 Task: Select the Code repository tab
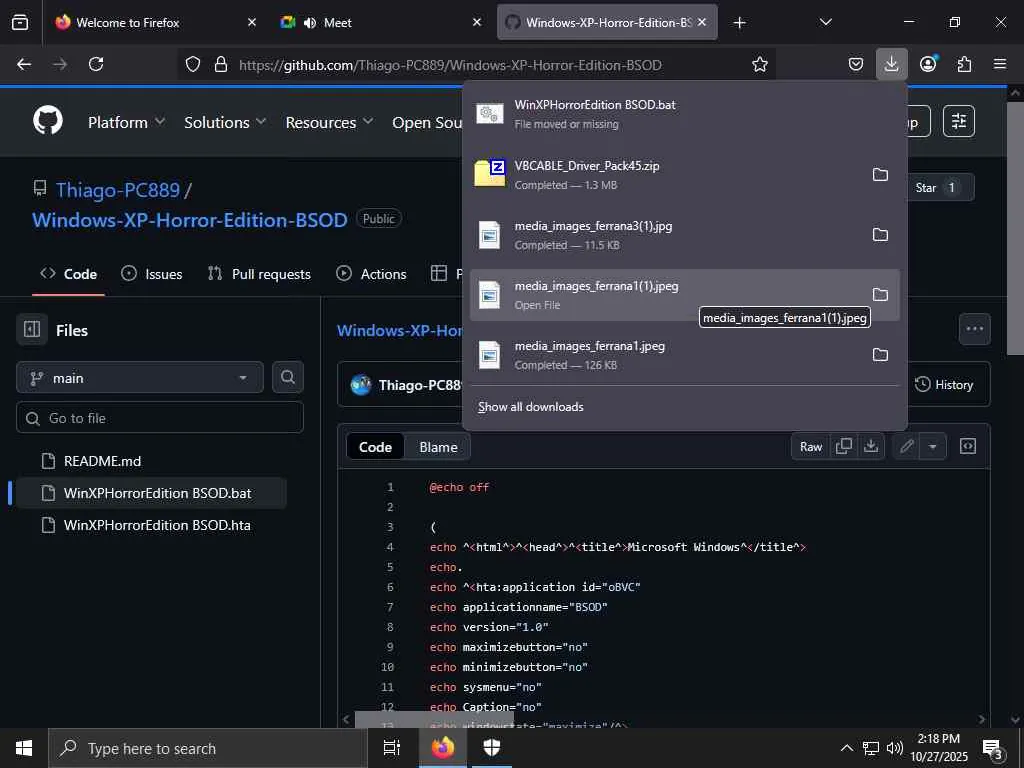(x=69, y=274)
